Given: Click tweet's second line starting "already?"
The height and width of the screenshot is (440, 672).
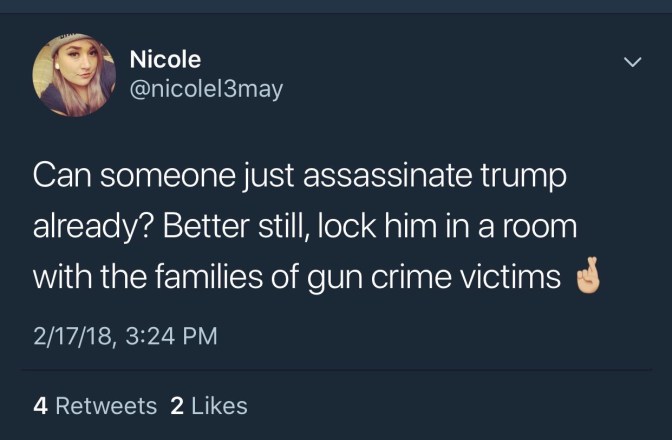Looking at the screenshot, I should (305, 226).
